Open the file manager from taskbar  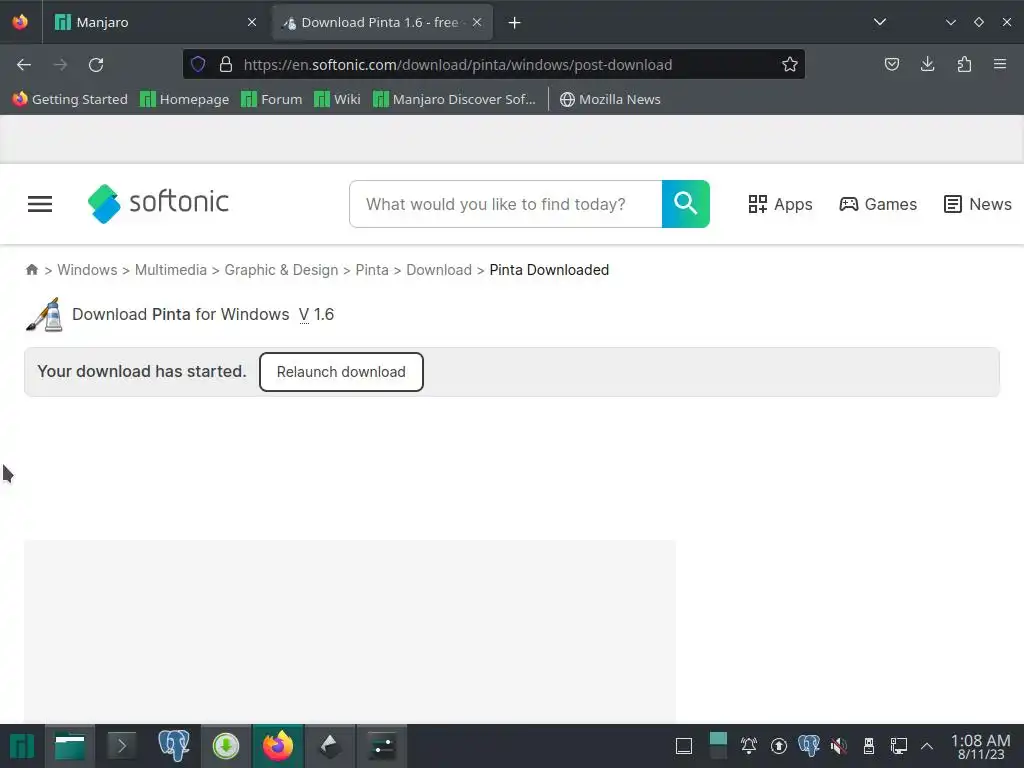[70, 746]
